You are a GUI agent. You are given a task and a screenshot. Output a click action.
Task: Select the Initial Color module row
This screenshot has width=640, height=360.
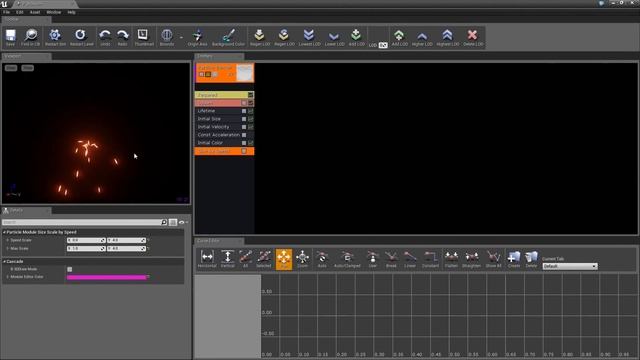point(224,143)
